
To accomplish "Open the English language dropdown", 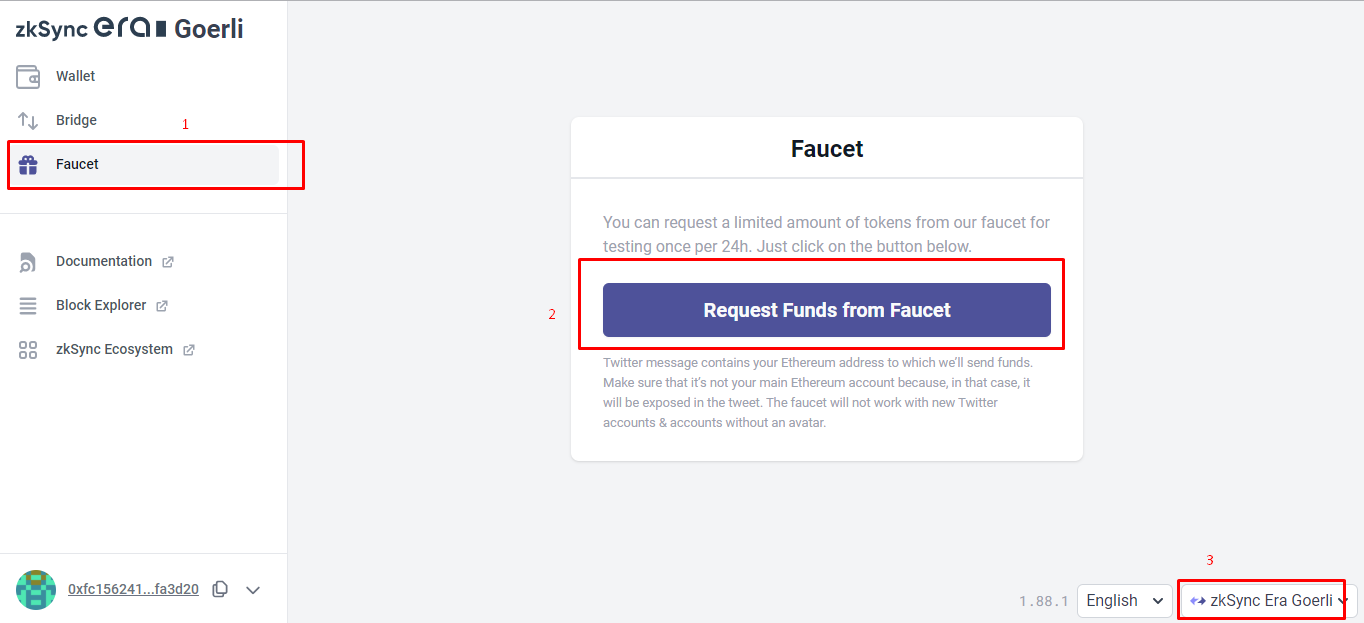I will pyautogui.click(x=1125, y=600).
